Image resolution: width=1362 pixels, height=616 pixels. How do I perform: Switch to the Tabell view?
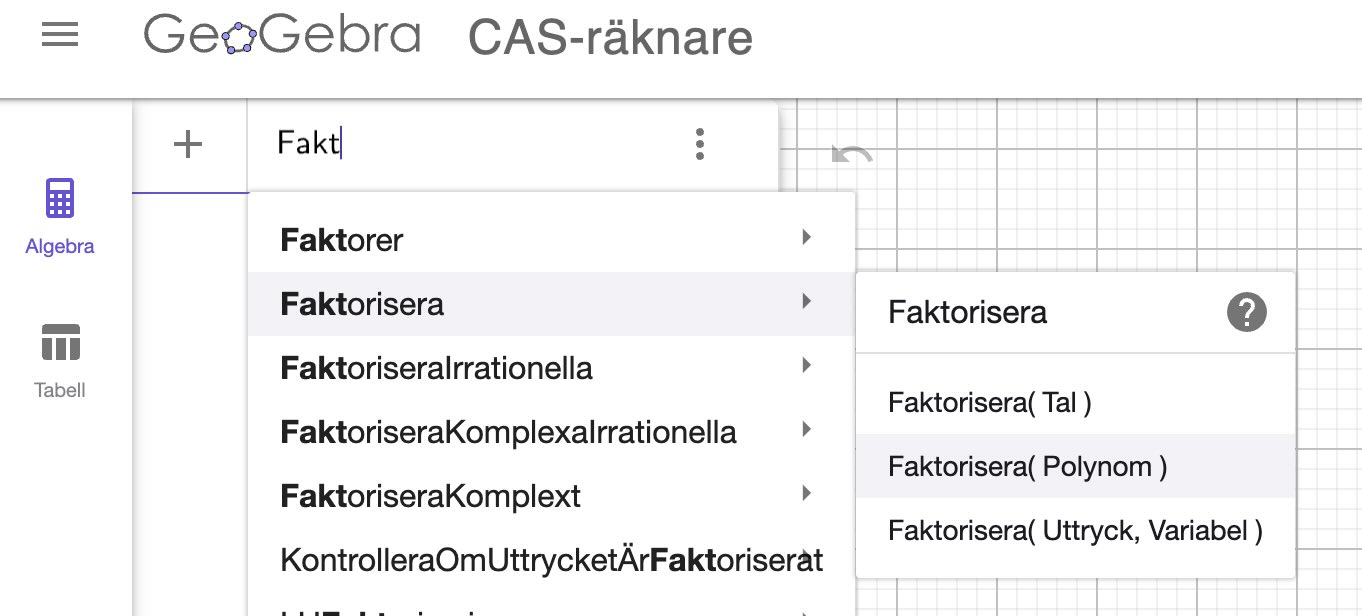59,358
